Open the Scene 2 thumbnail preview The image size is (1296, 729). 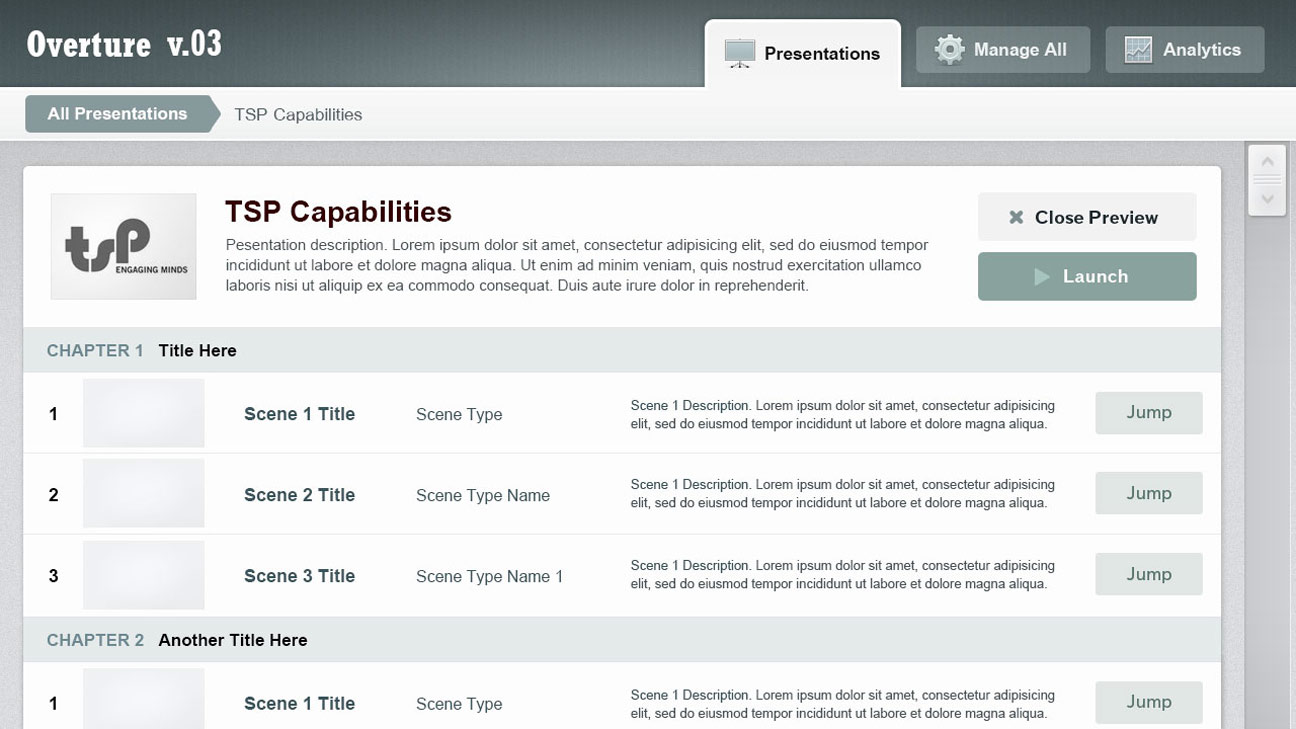point(144,494)
